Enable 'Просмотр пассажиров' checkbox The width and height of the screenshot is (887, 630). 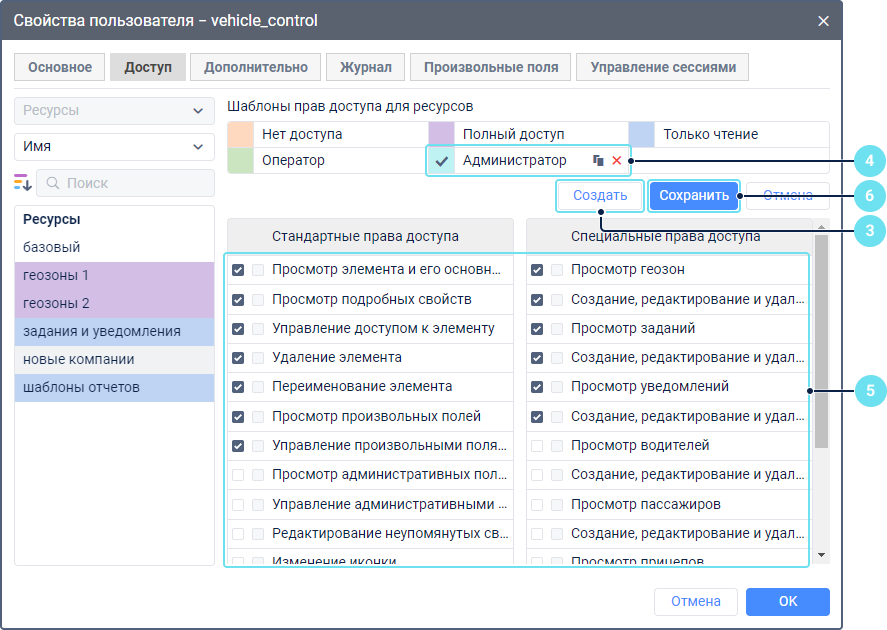click(x=538, y=505)
